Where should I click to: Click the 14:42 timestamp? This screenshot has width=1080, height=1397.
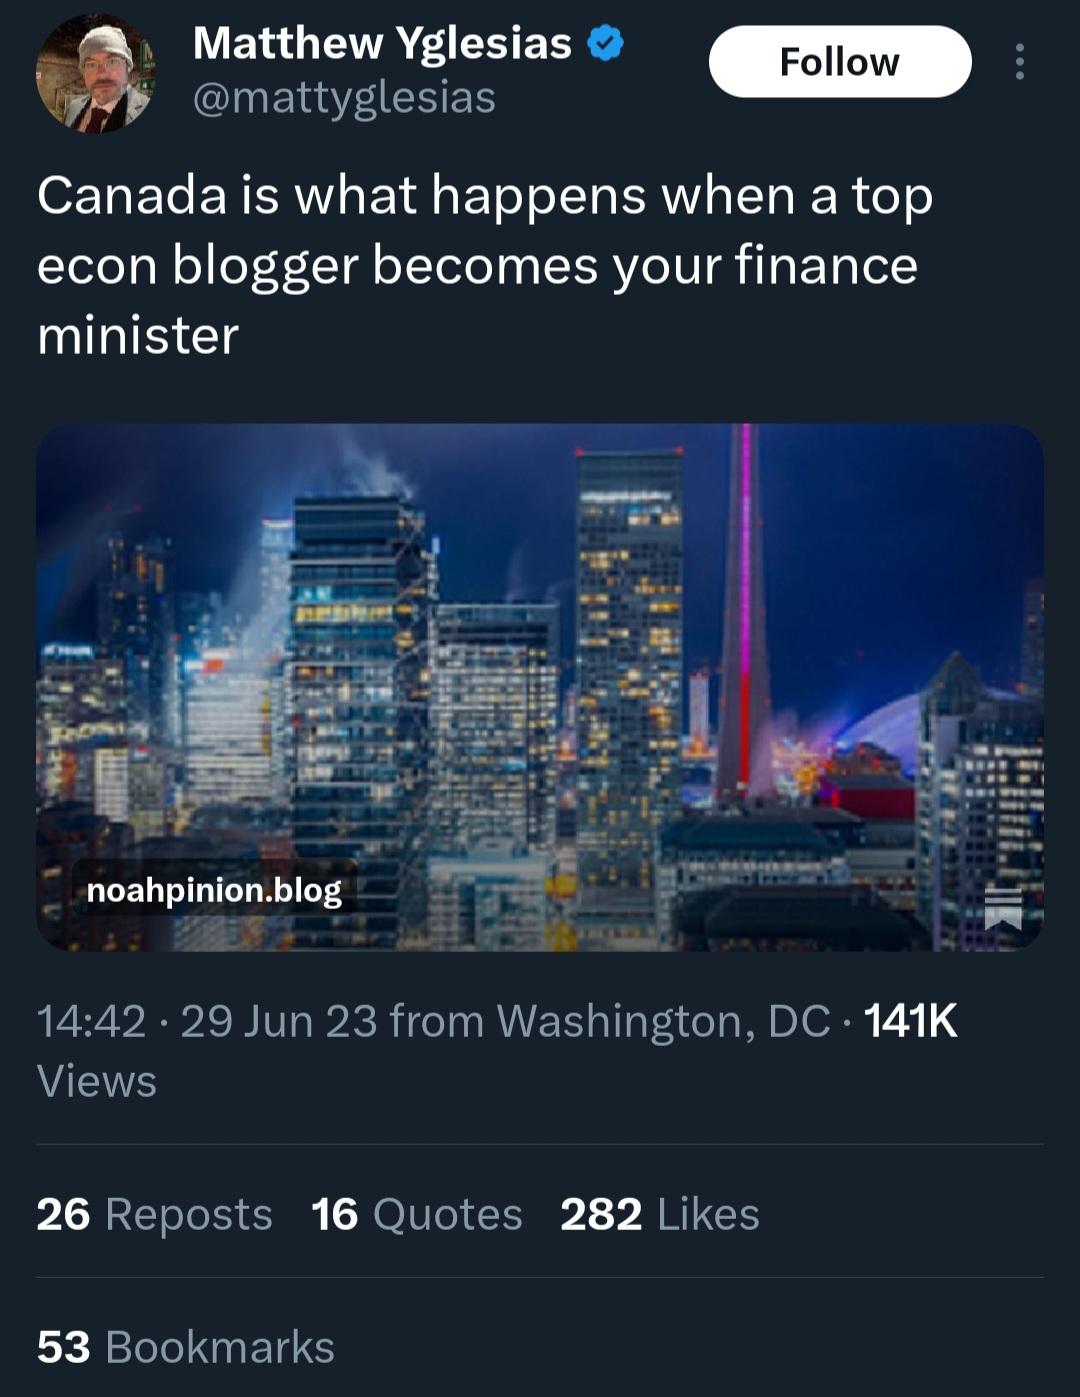(x=91, y=1021)
